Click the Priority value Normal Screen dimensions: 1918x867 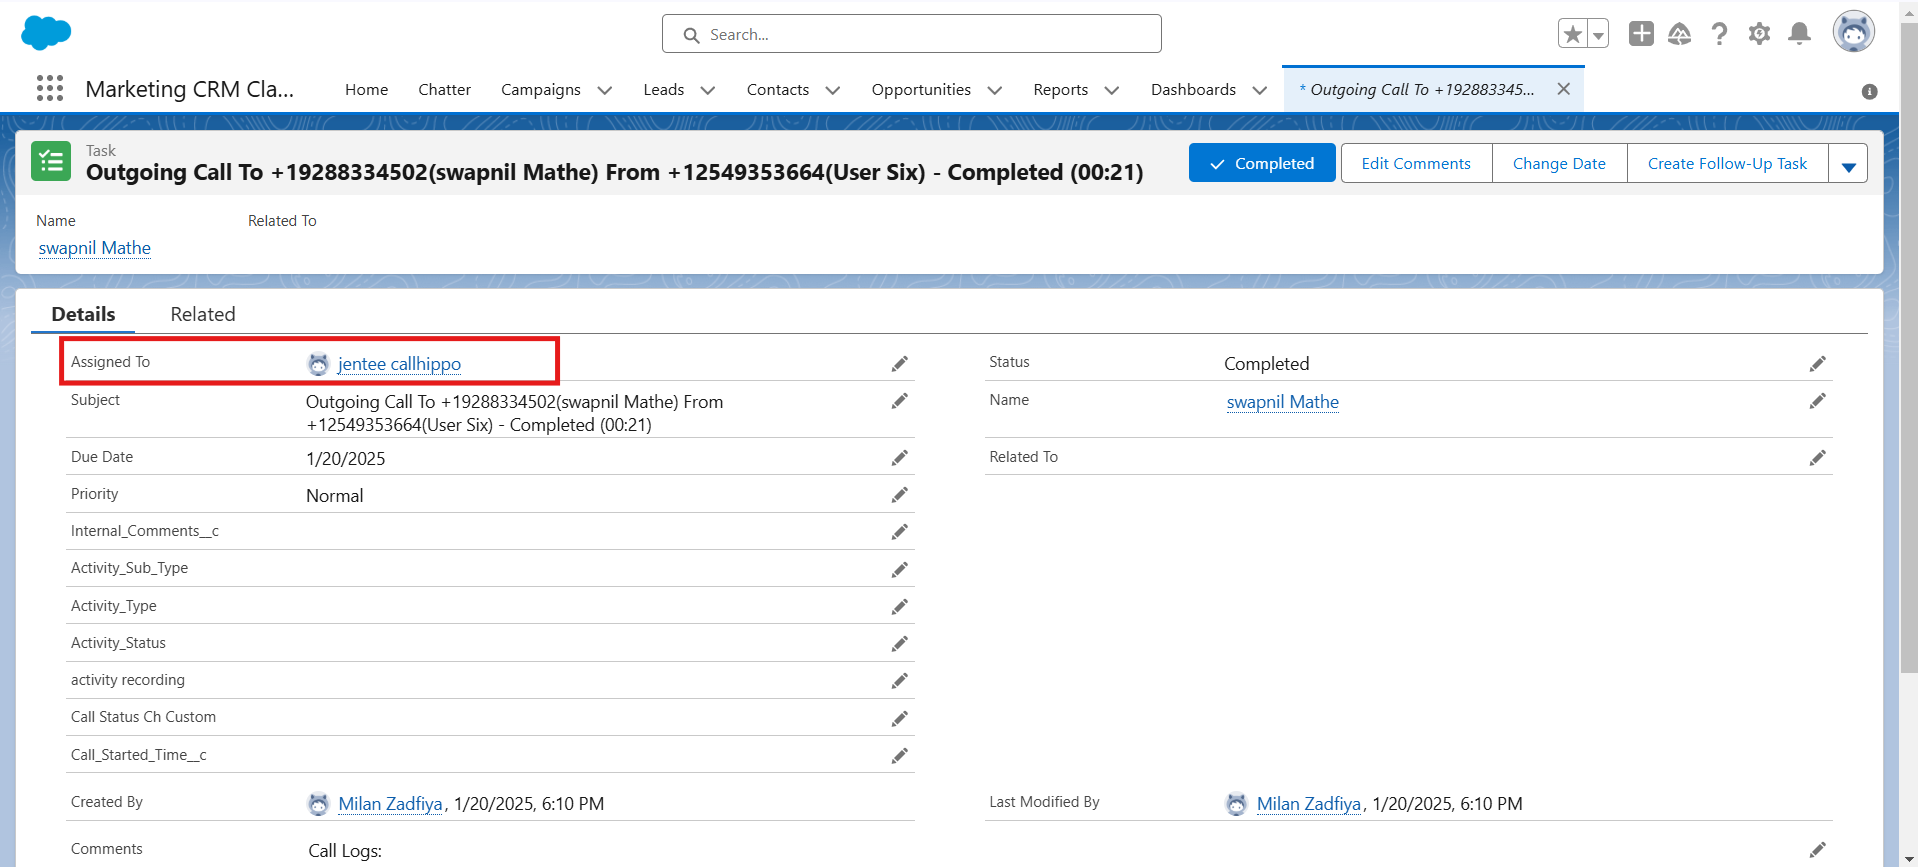point(334,496)
